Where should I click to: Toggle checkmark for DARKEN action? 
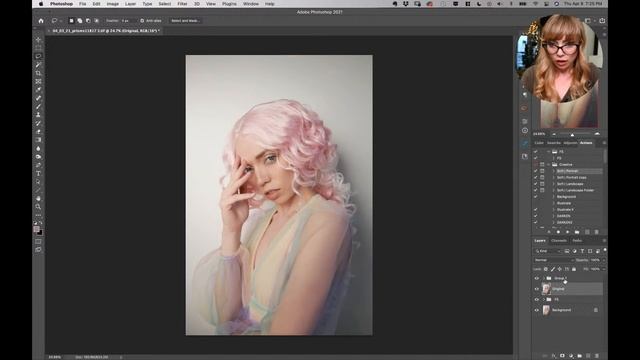[x=536, y=216]
